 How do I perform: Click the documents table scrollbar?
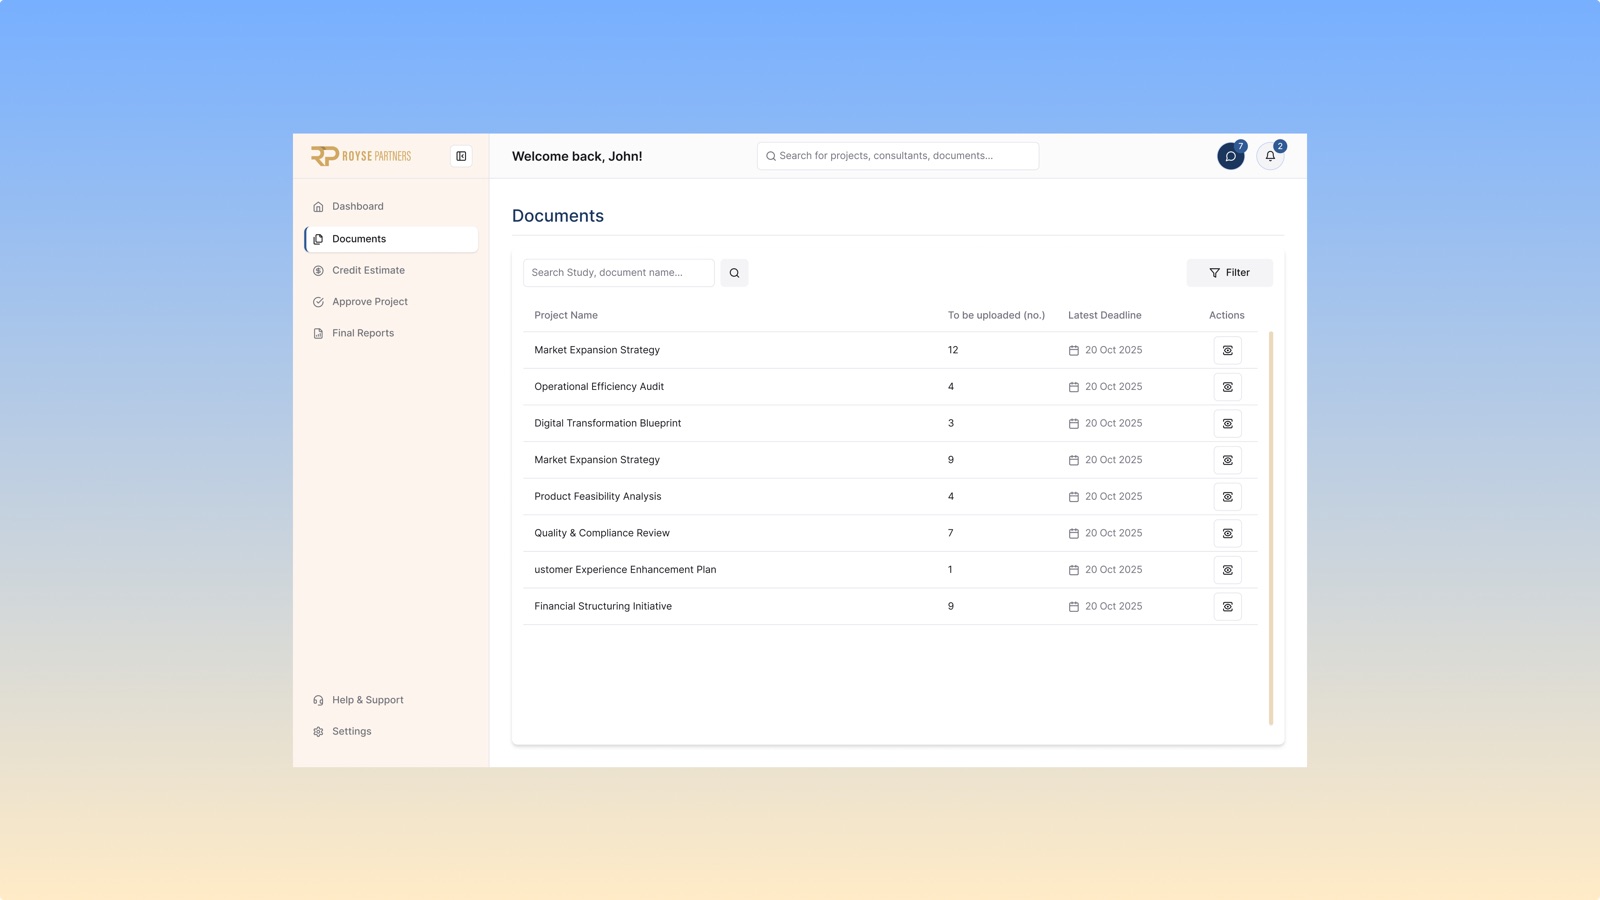pos(1271,528)
